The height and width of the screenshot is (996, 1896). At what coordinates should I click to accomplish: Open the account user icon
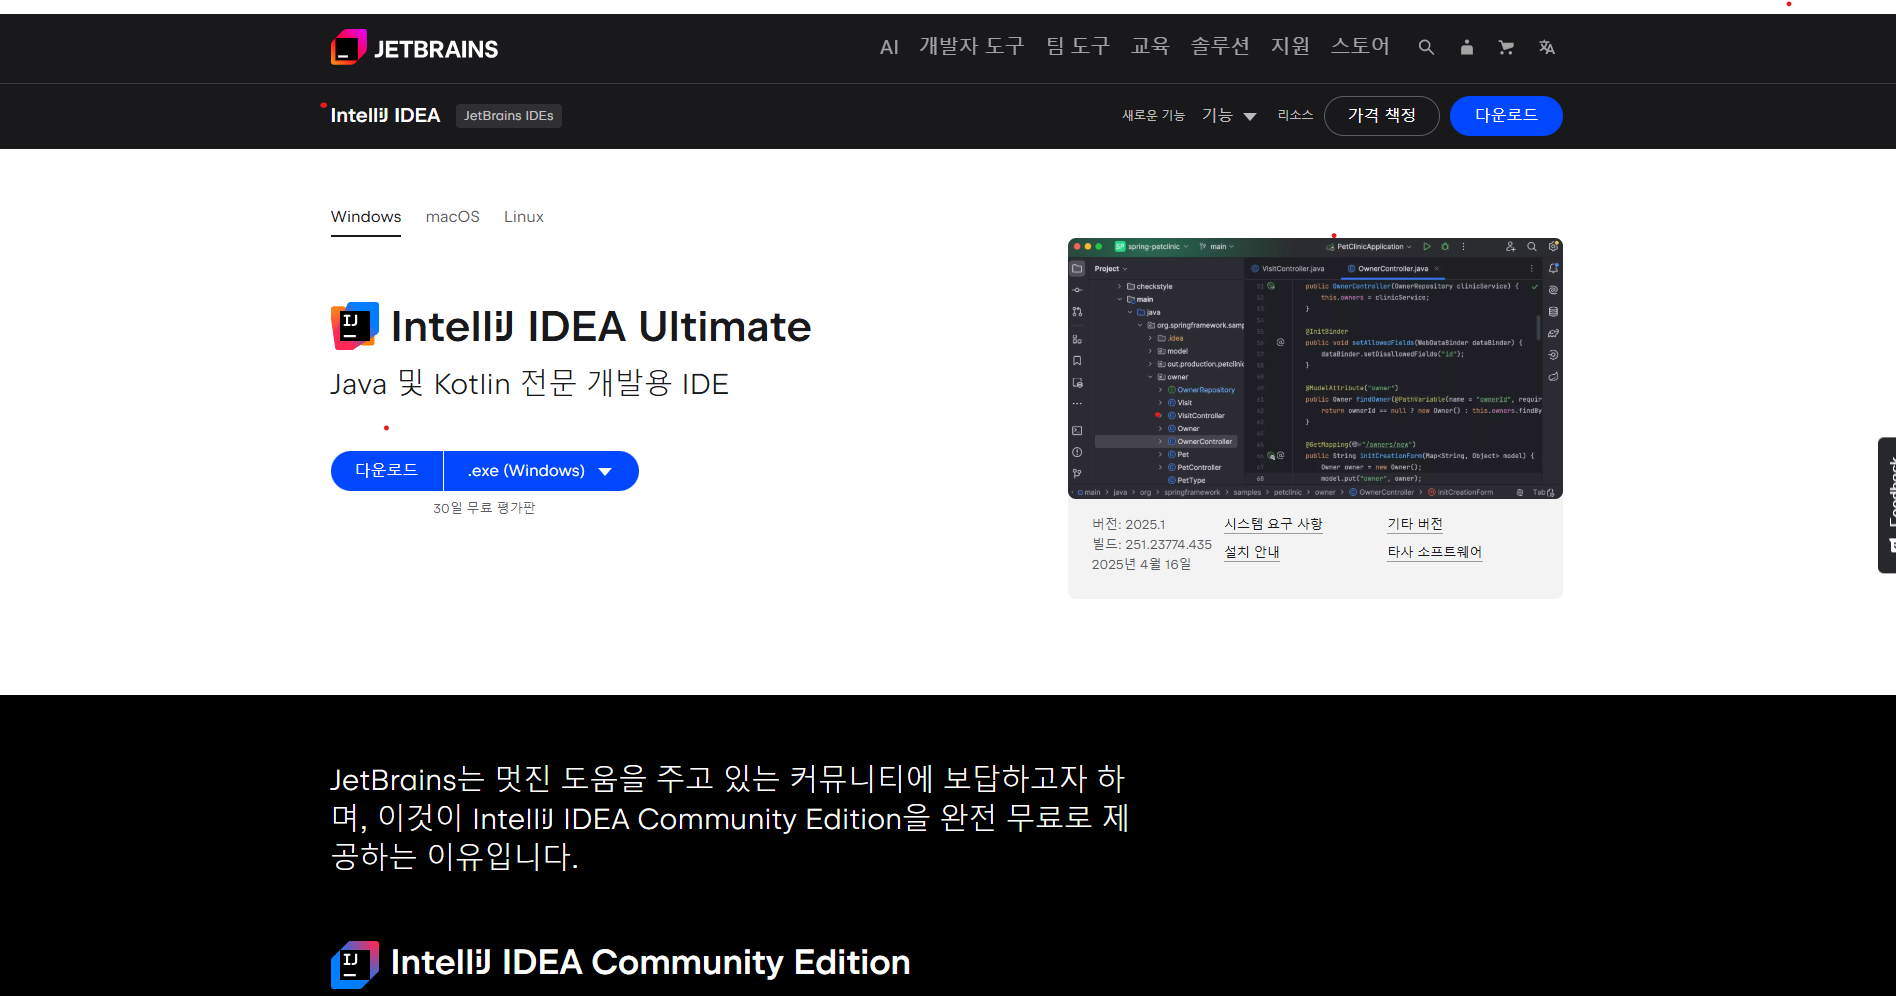[1466, 47]
